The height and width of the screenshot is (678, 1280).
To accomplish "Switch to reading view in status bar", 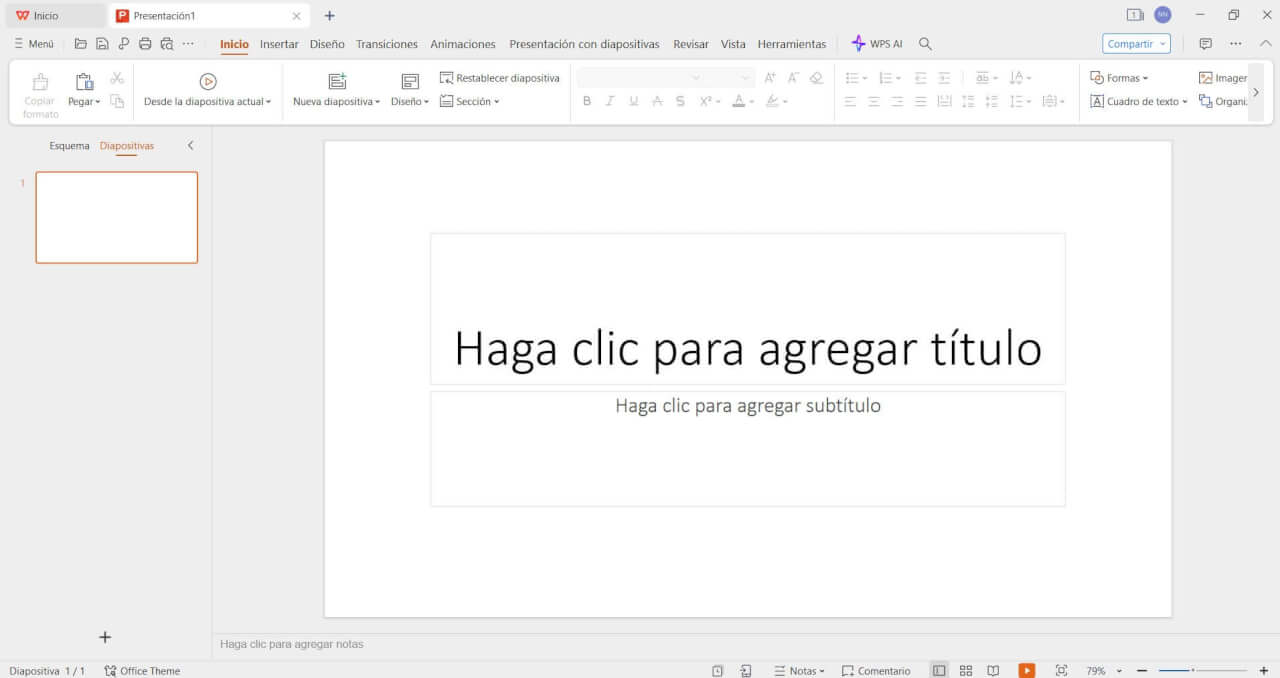I will [993, 670].
